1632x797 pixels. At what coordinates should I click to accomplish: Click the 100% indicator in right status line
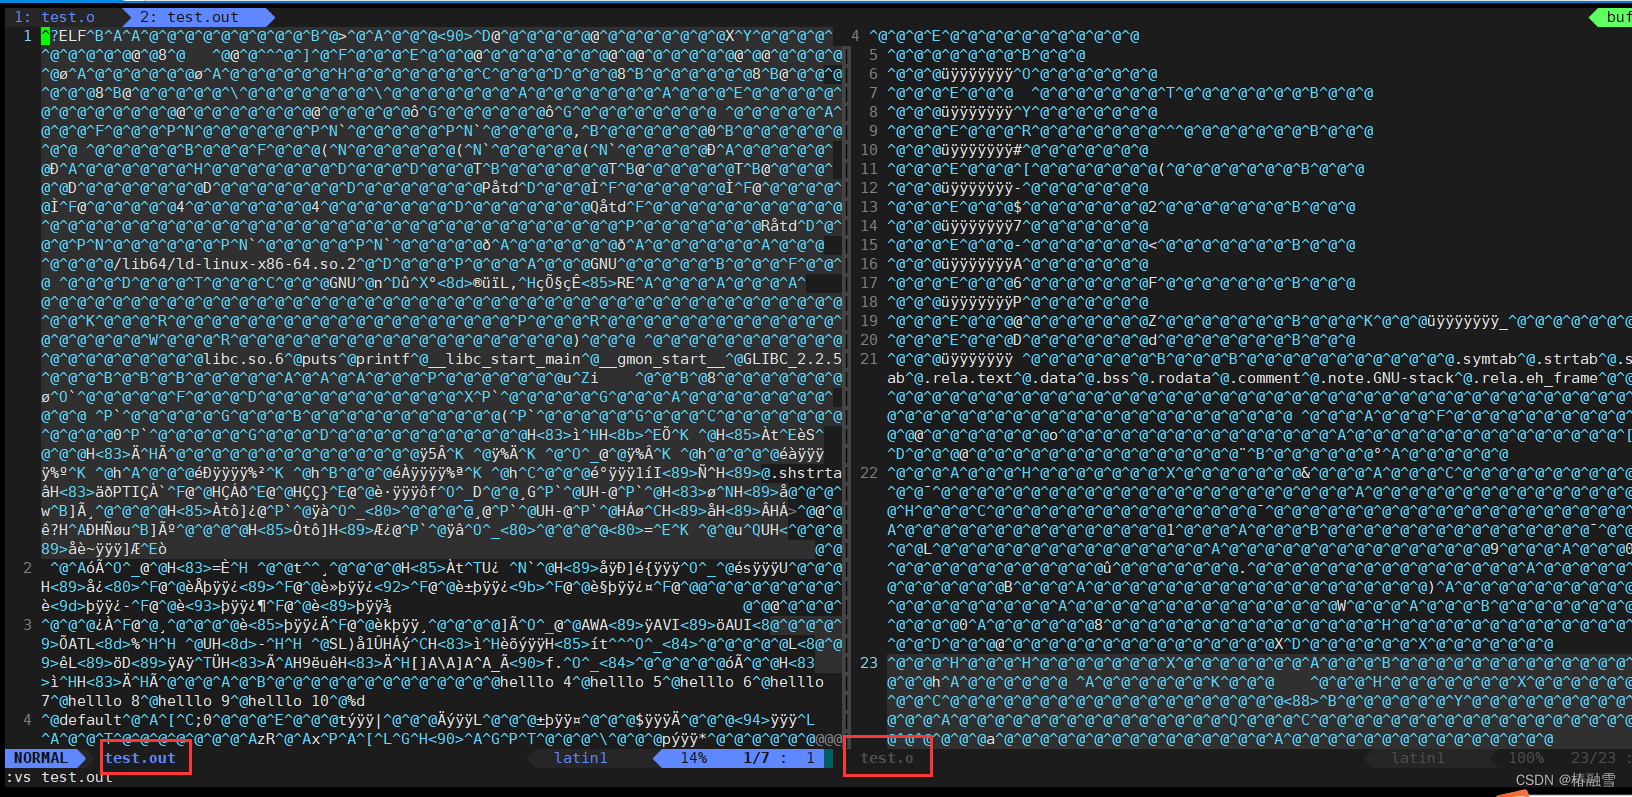pyautogui.click(x=1526, y=758)
